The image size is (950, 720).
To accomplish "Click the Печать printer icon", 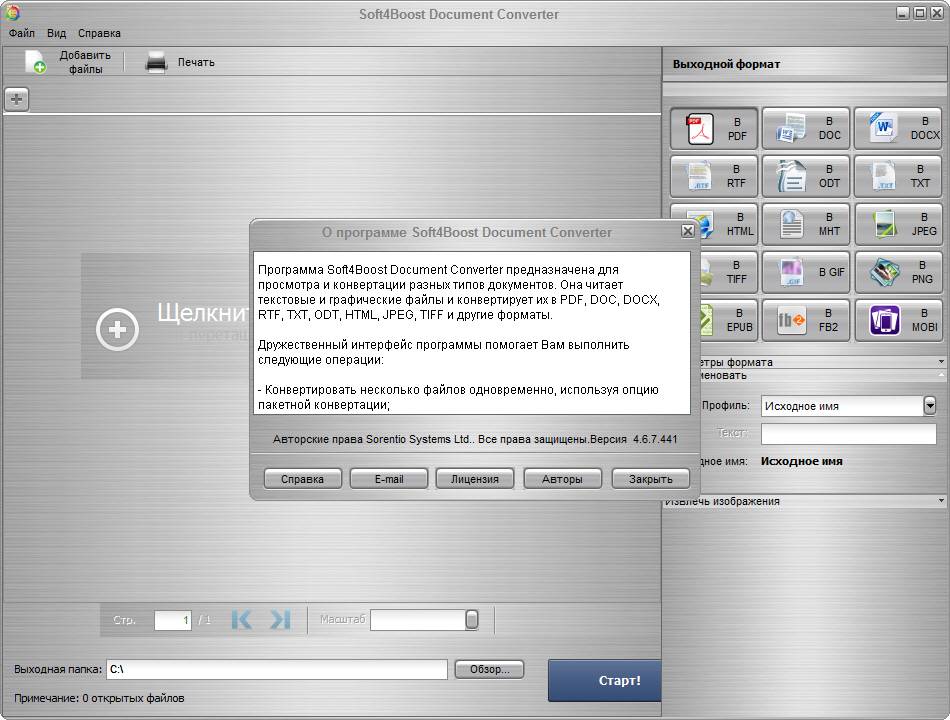I will 156,62.
